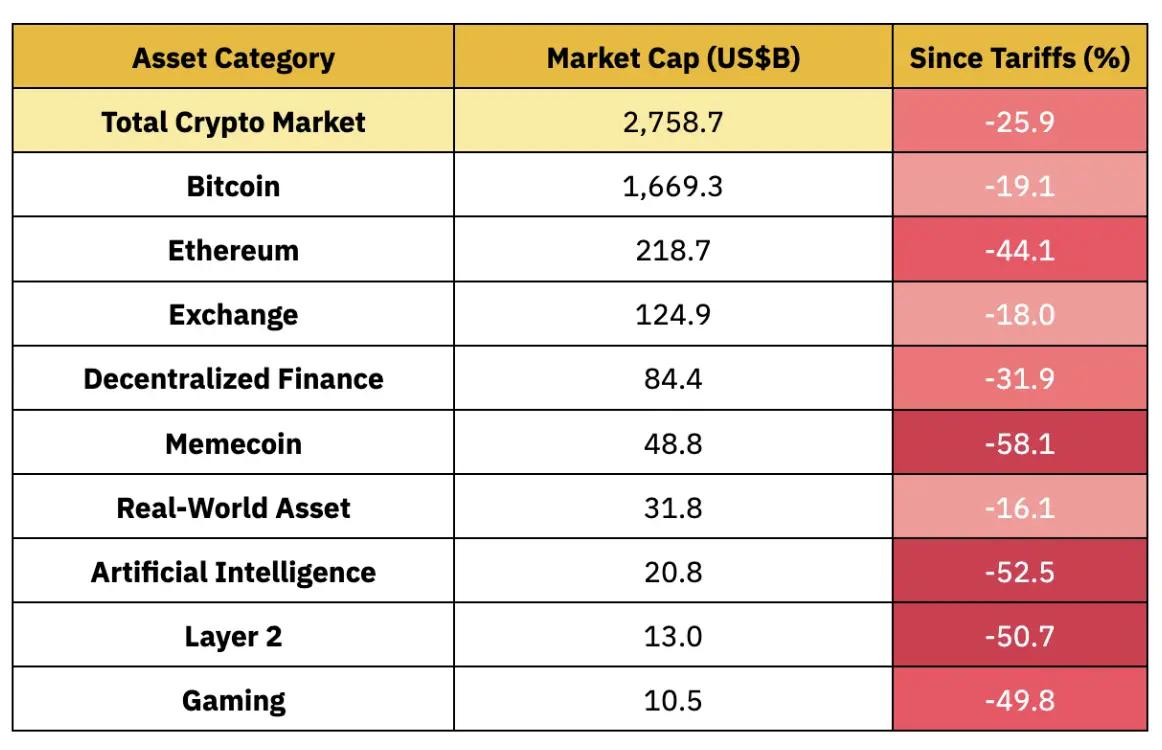Click the dark red -58.1 cell
The width and height of the screenshot is (1162, 750).
(1019, 443)
